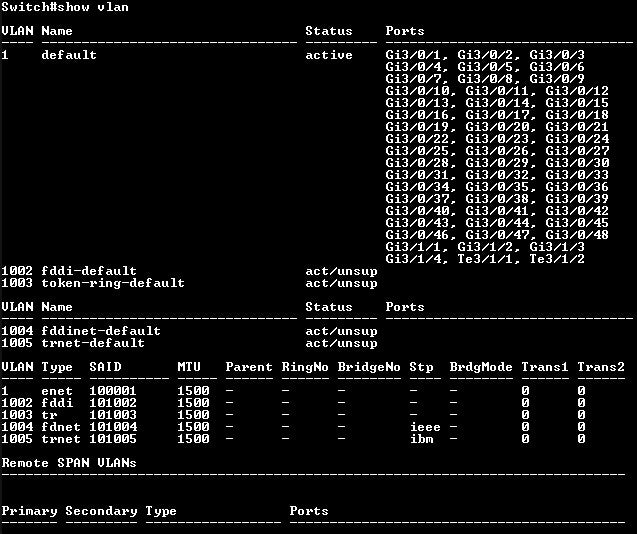637x534 pixels.
Task: Click the 'enet' type entry
Action: (57, 391)
